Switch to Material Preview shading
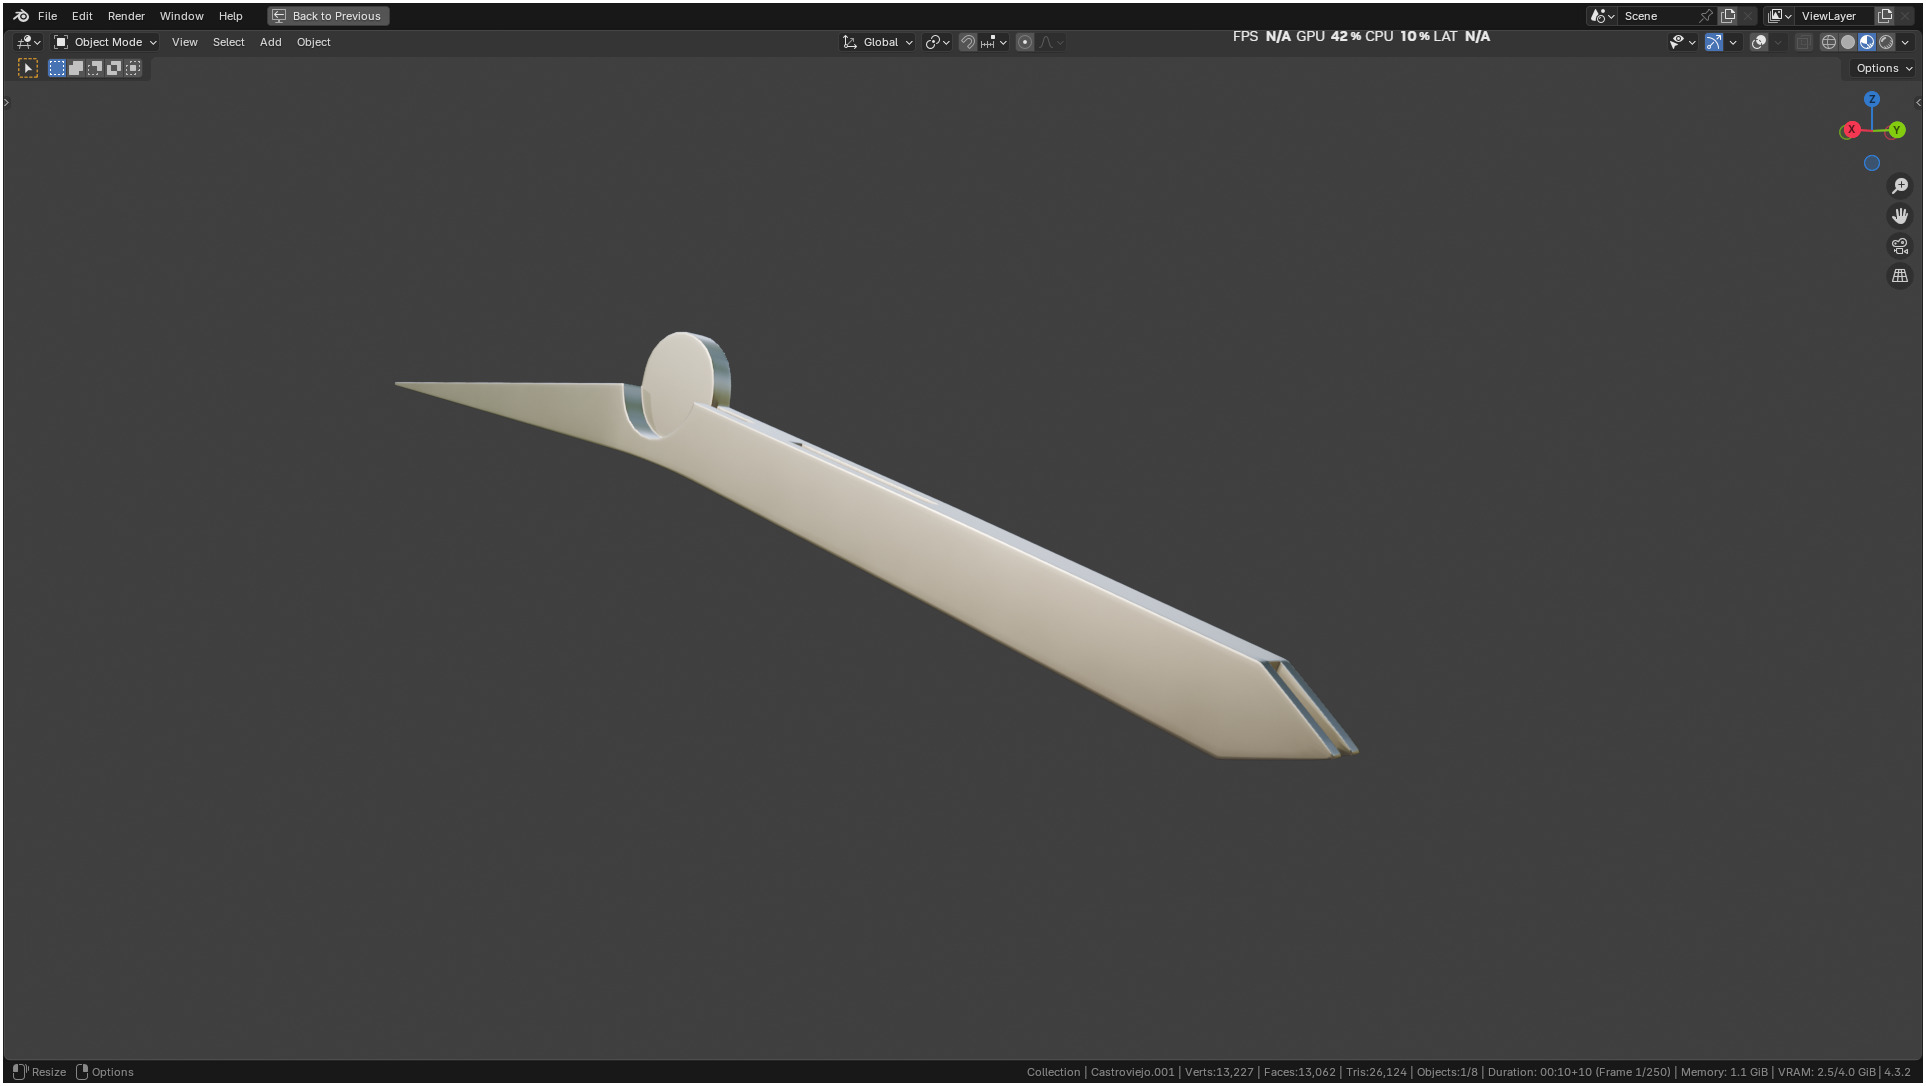This screenshot has width=1926, height=1086. pyautogui.click(x=1867, y=42)
